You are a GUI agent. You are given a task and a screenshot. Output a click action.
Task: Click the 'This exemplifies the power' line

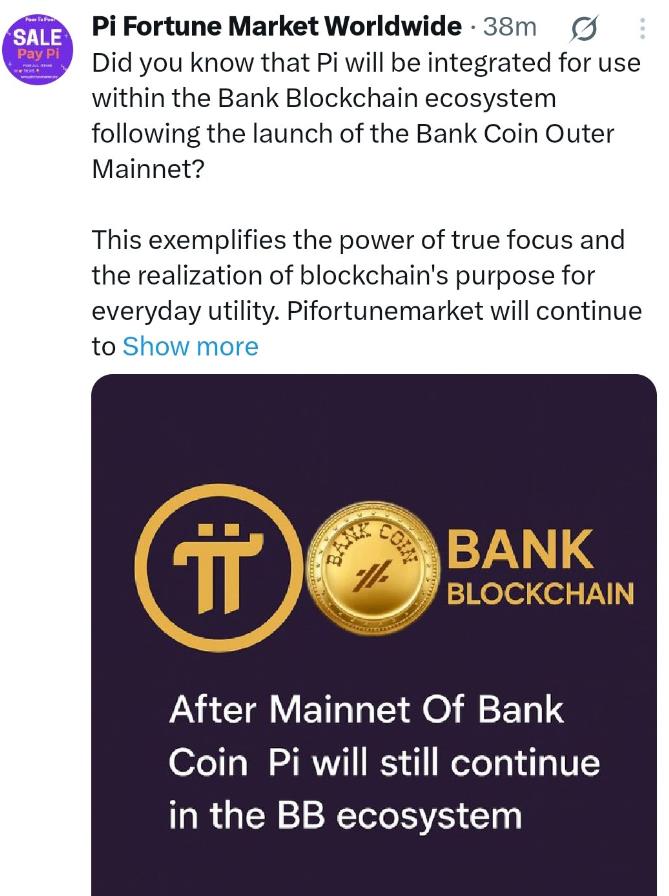pos(358,239)
